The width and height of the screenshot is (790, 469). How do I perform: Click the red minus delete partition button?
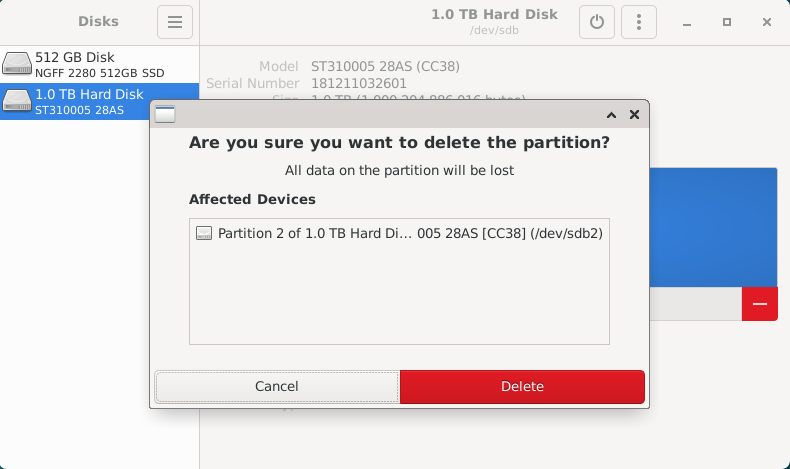pyautogui.click(x=759, y=304)
